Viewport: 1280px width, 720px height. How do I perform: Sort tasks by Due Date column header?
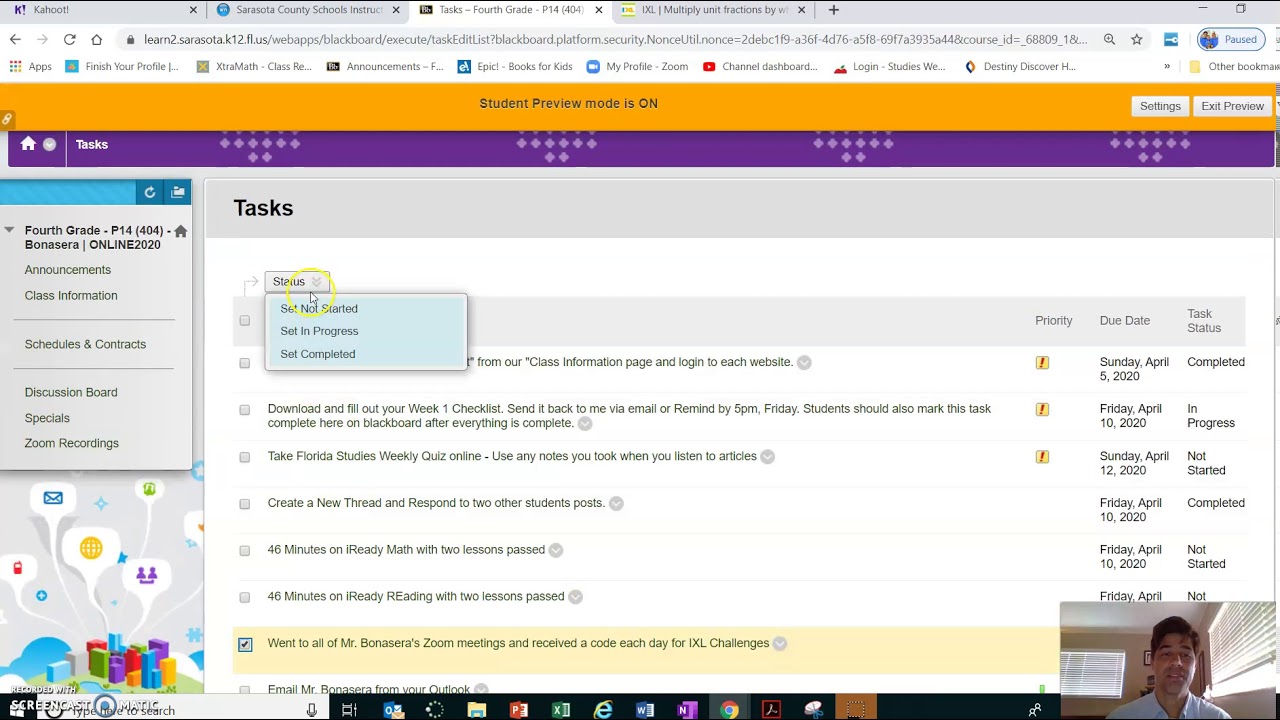(x=1125, y=321)
